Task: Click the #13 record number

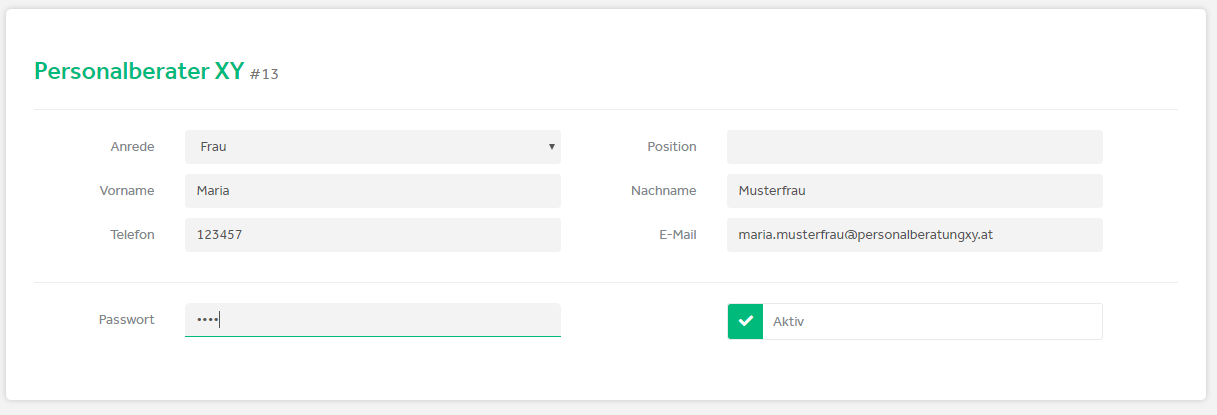Action: point(264,75)
